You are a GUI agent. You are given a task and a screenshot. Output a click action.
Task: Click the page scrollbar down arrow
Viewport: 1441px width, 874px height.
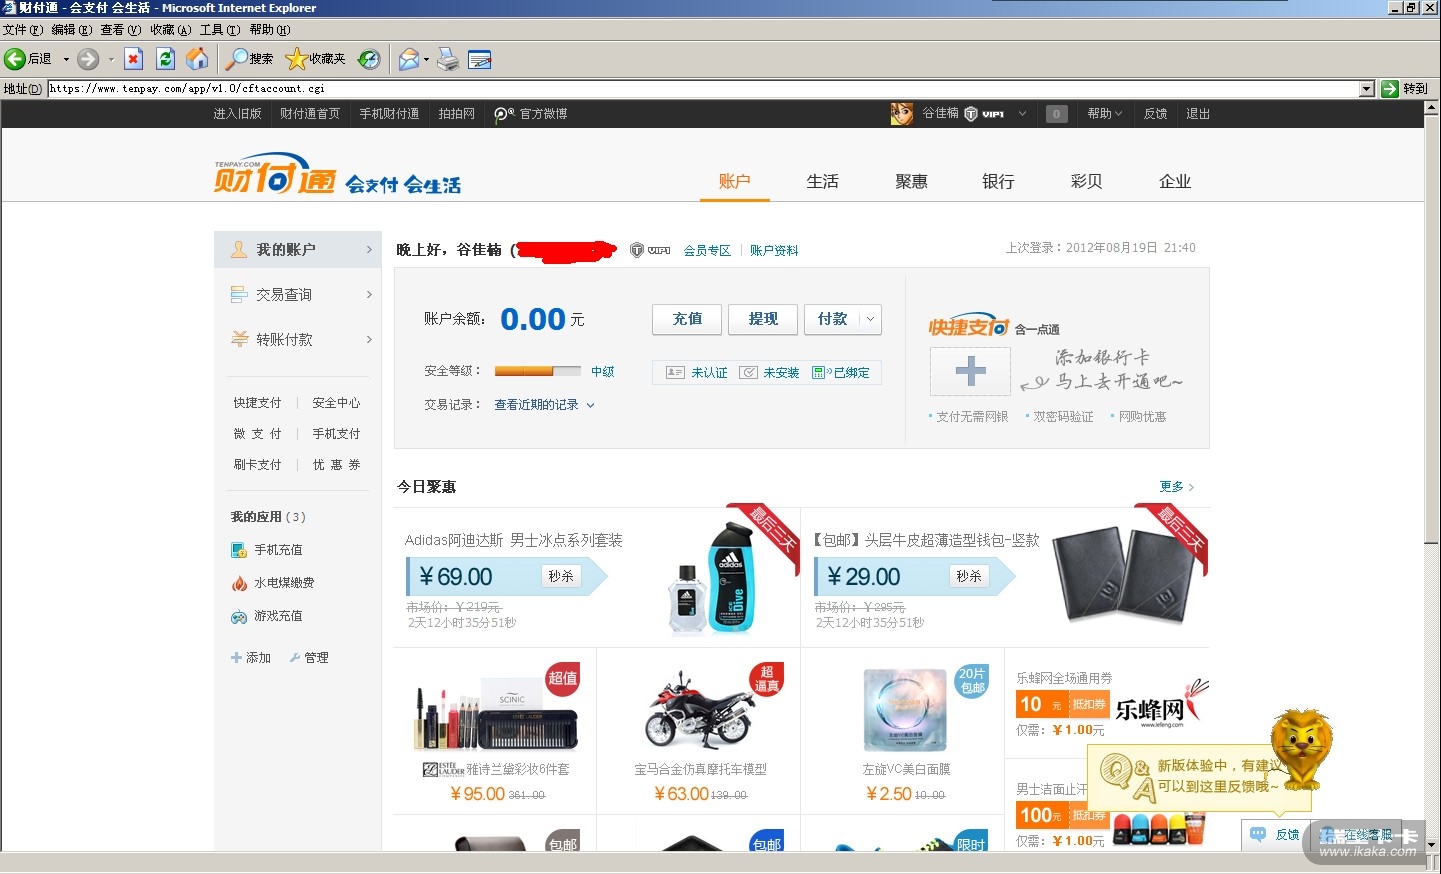tap(1432, 844)
